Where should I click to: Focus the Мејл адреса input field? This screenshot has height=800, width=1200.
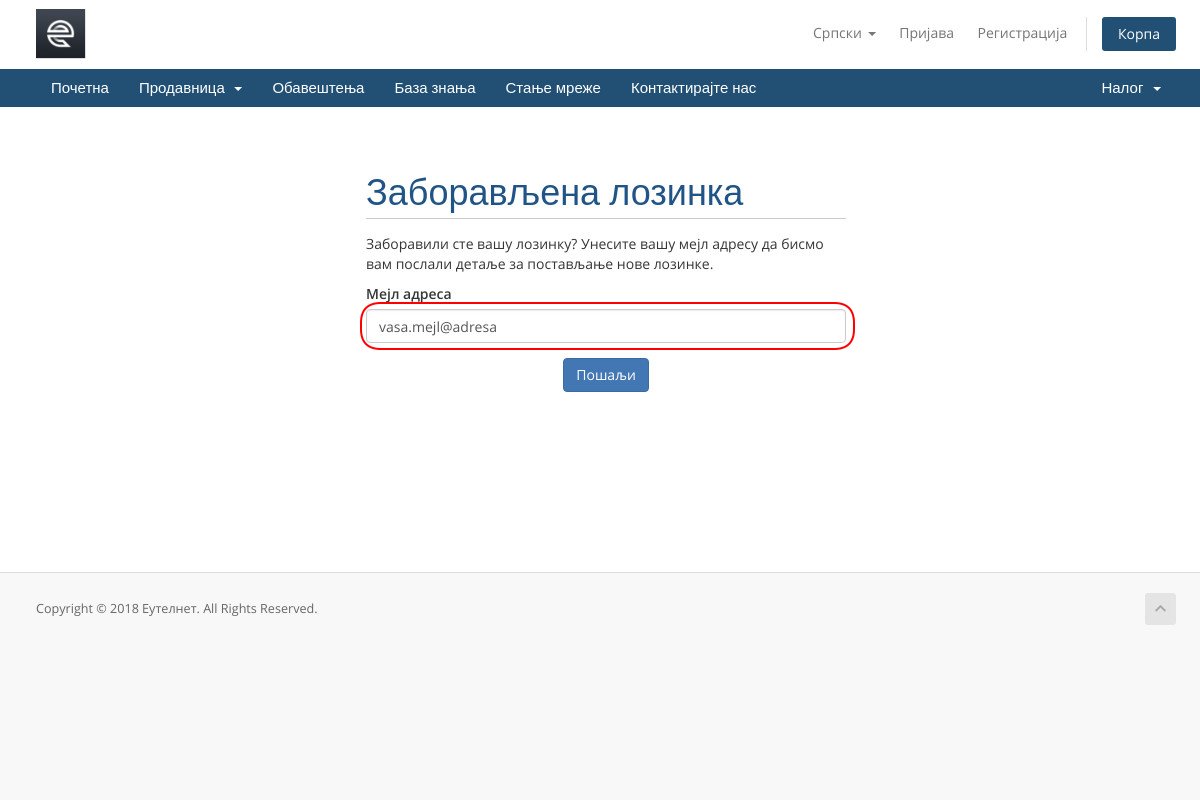pyautogui.click(x=606, y=326)
